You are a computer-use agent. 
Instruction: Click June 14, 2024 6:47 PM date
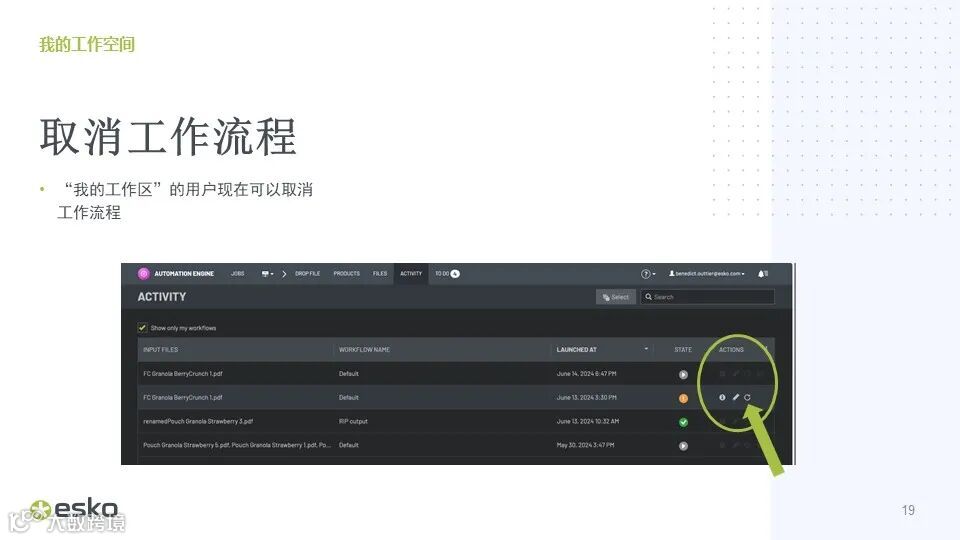pos(587,373)
